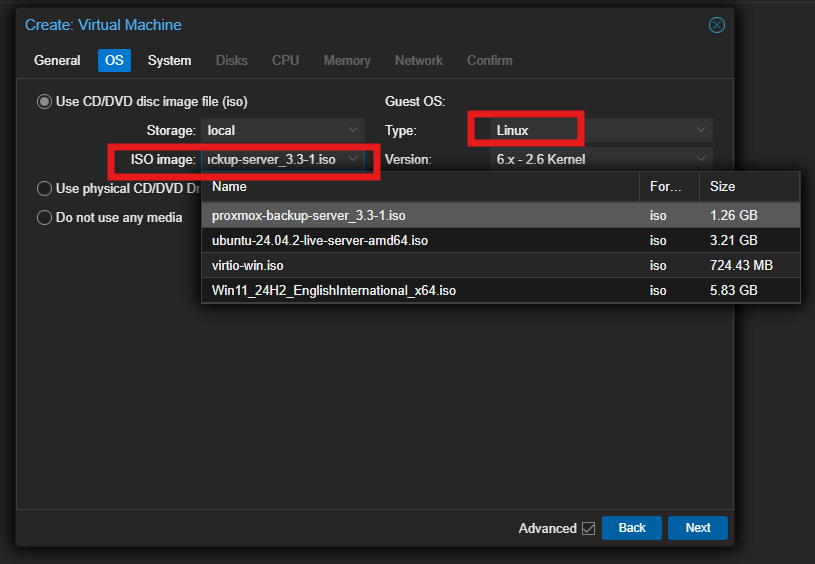Expand the Version dropdown arrow
815x564 pixels.
[701, 159]
